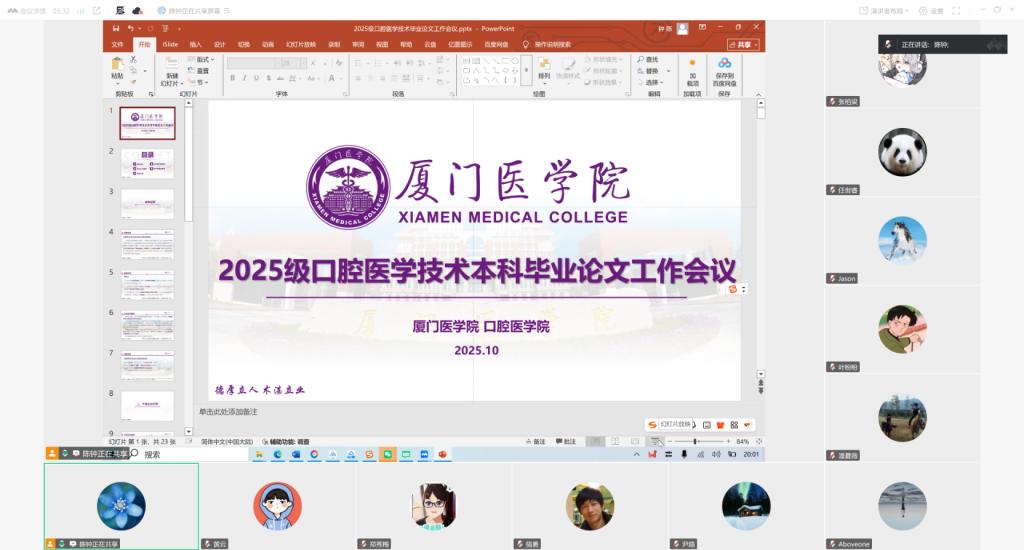This screenshot has height=550, width=1024.
Task: Click the lightbulb 操作说明搜索 box
Action: click(x=547, y=44)
